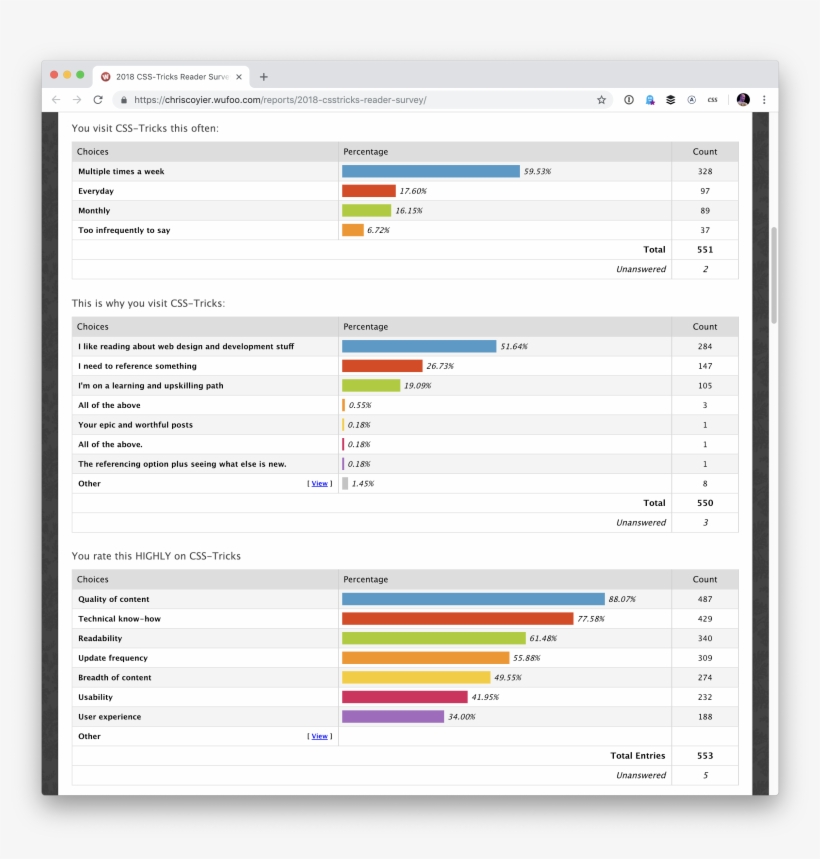Click the Wufoo favicon on the tab
820x859 pixels.
coord(106,77)
